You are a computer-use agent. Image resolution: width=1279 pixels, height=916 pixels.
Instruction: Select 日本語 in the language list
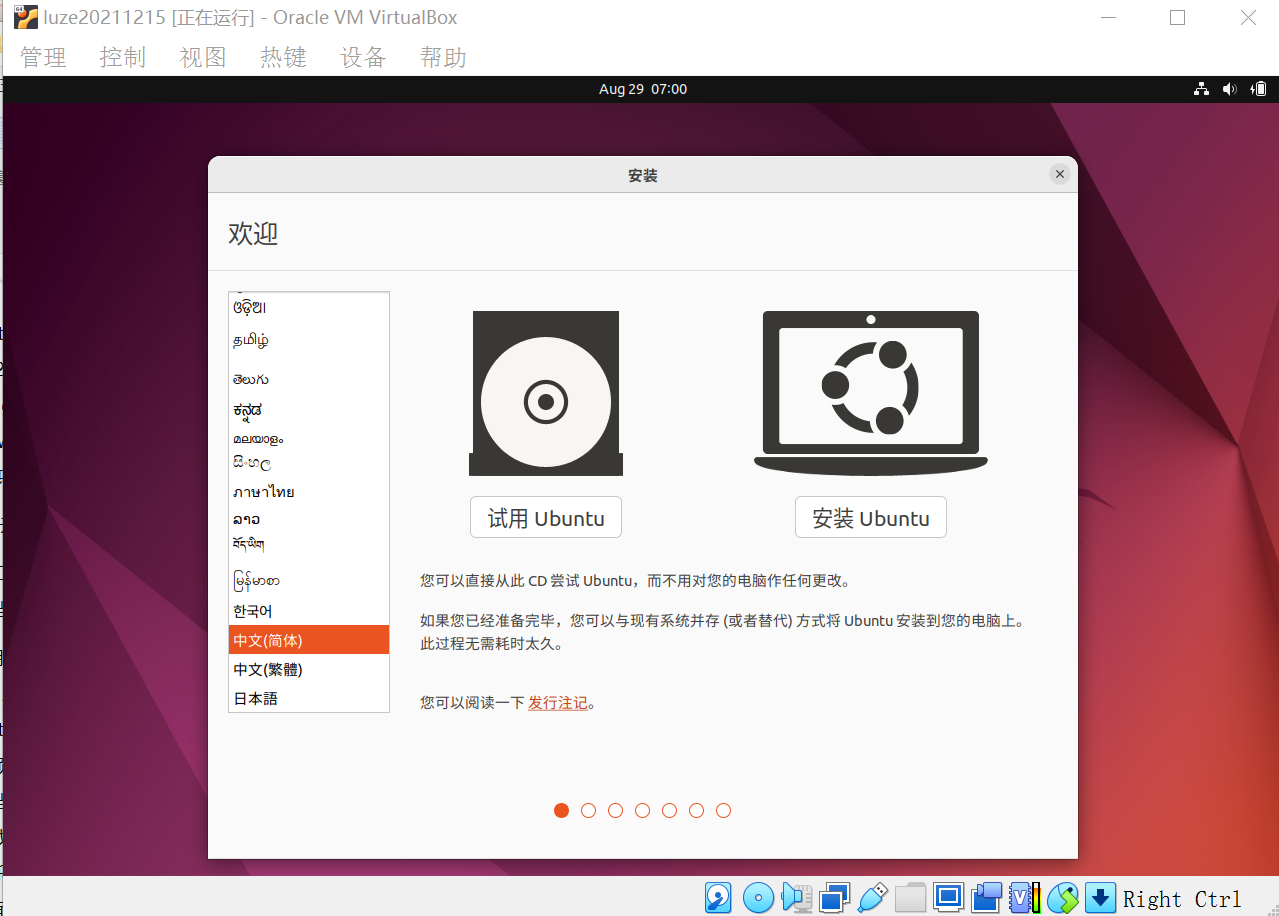309,699
